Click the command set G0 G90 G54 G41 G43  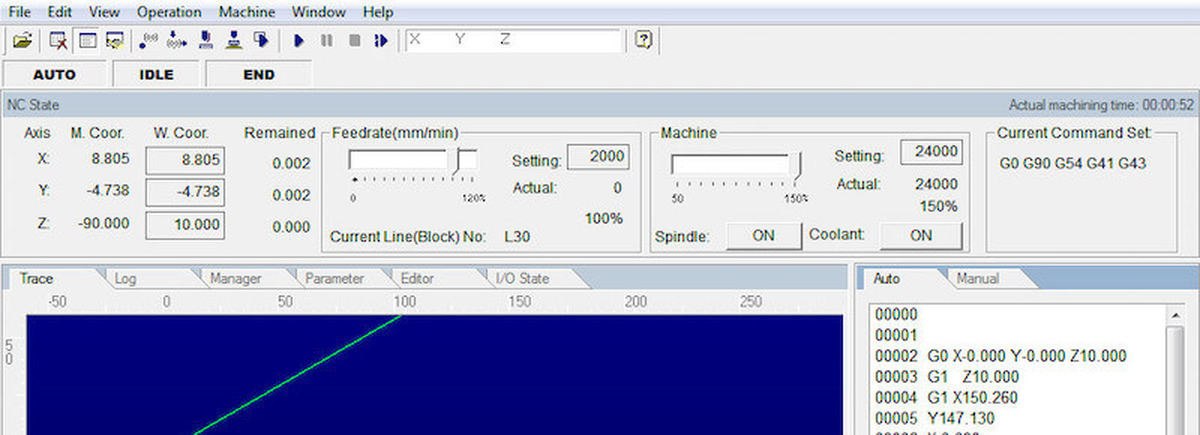(1072, 162)
